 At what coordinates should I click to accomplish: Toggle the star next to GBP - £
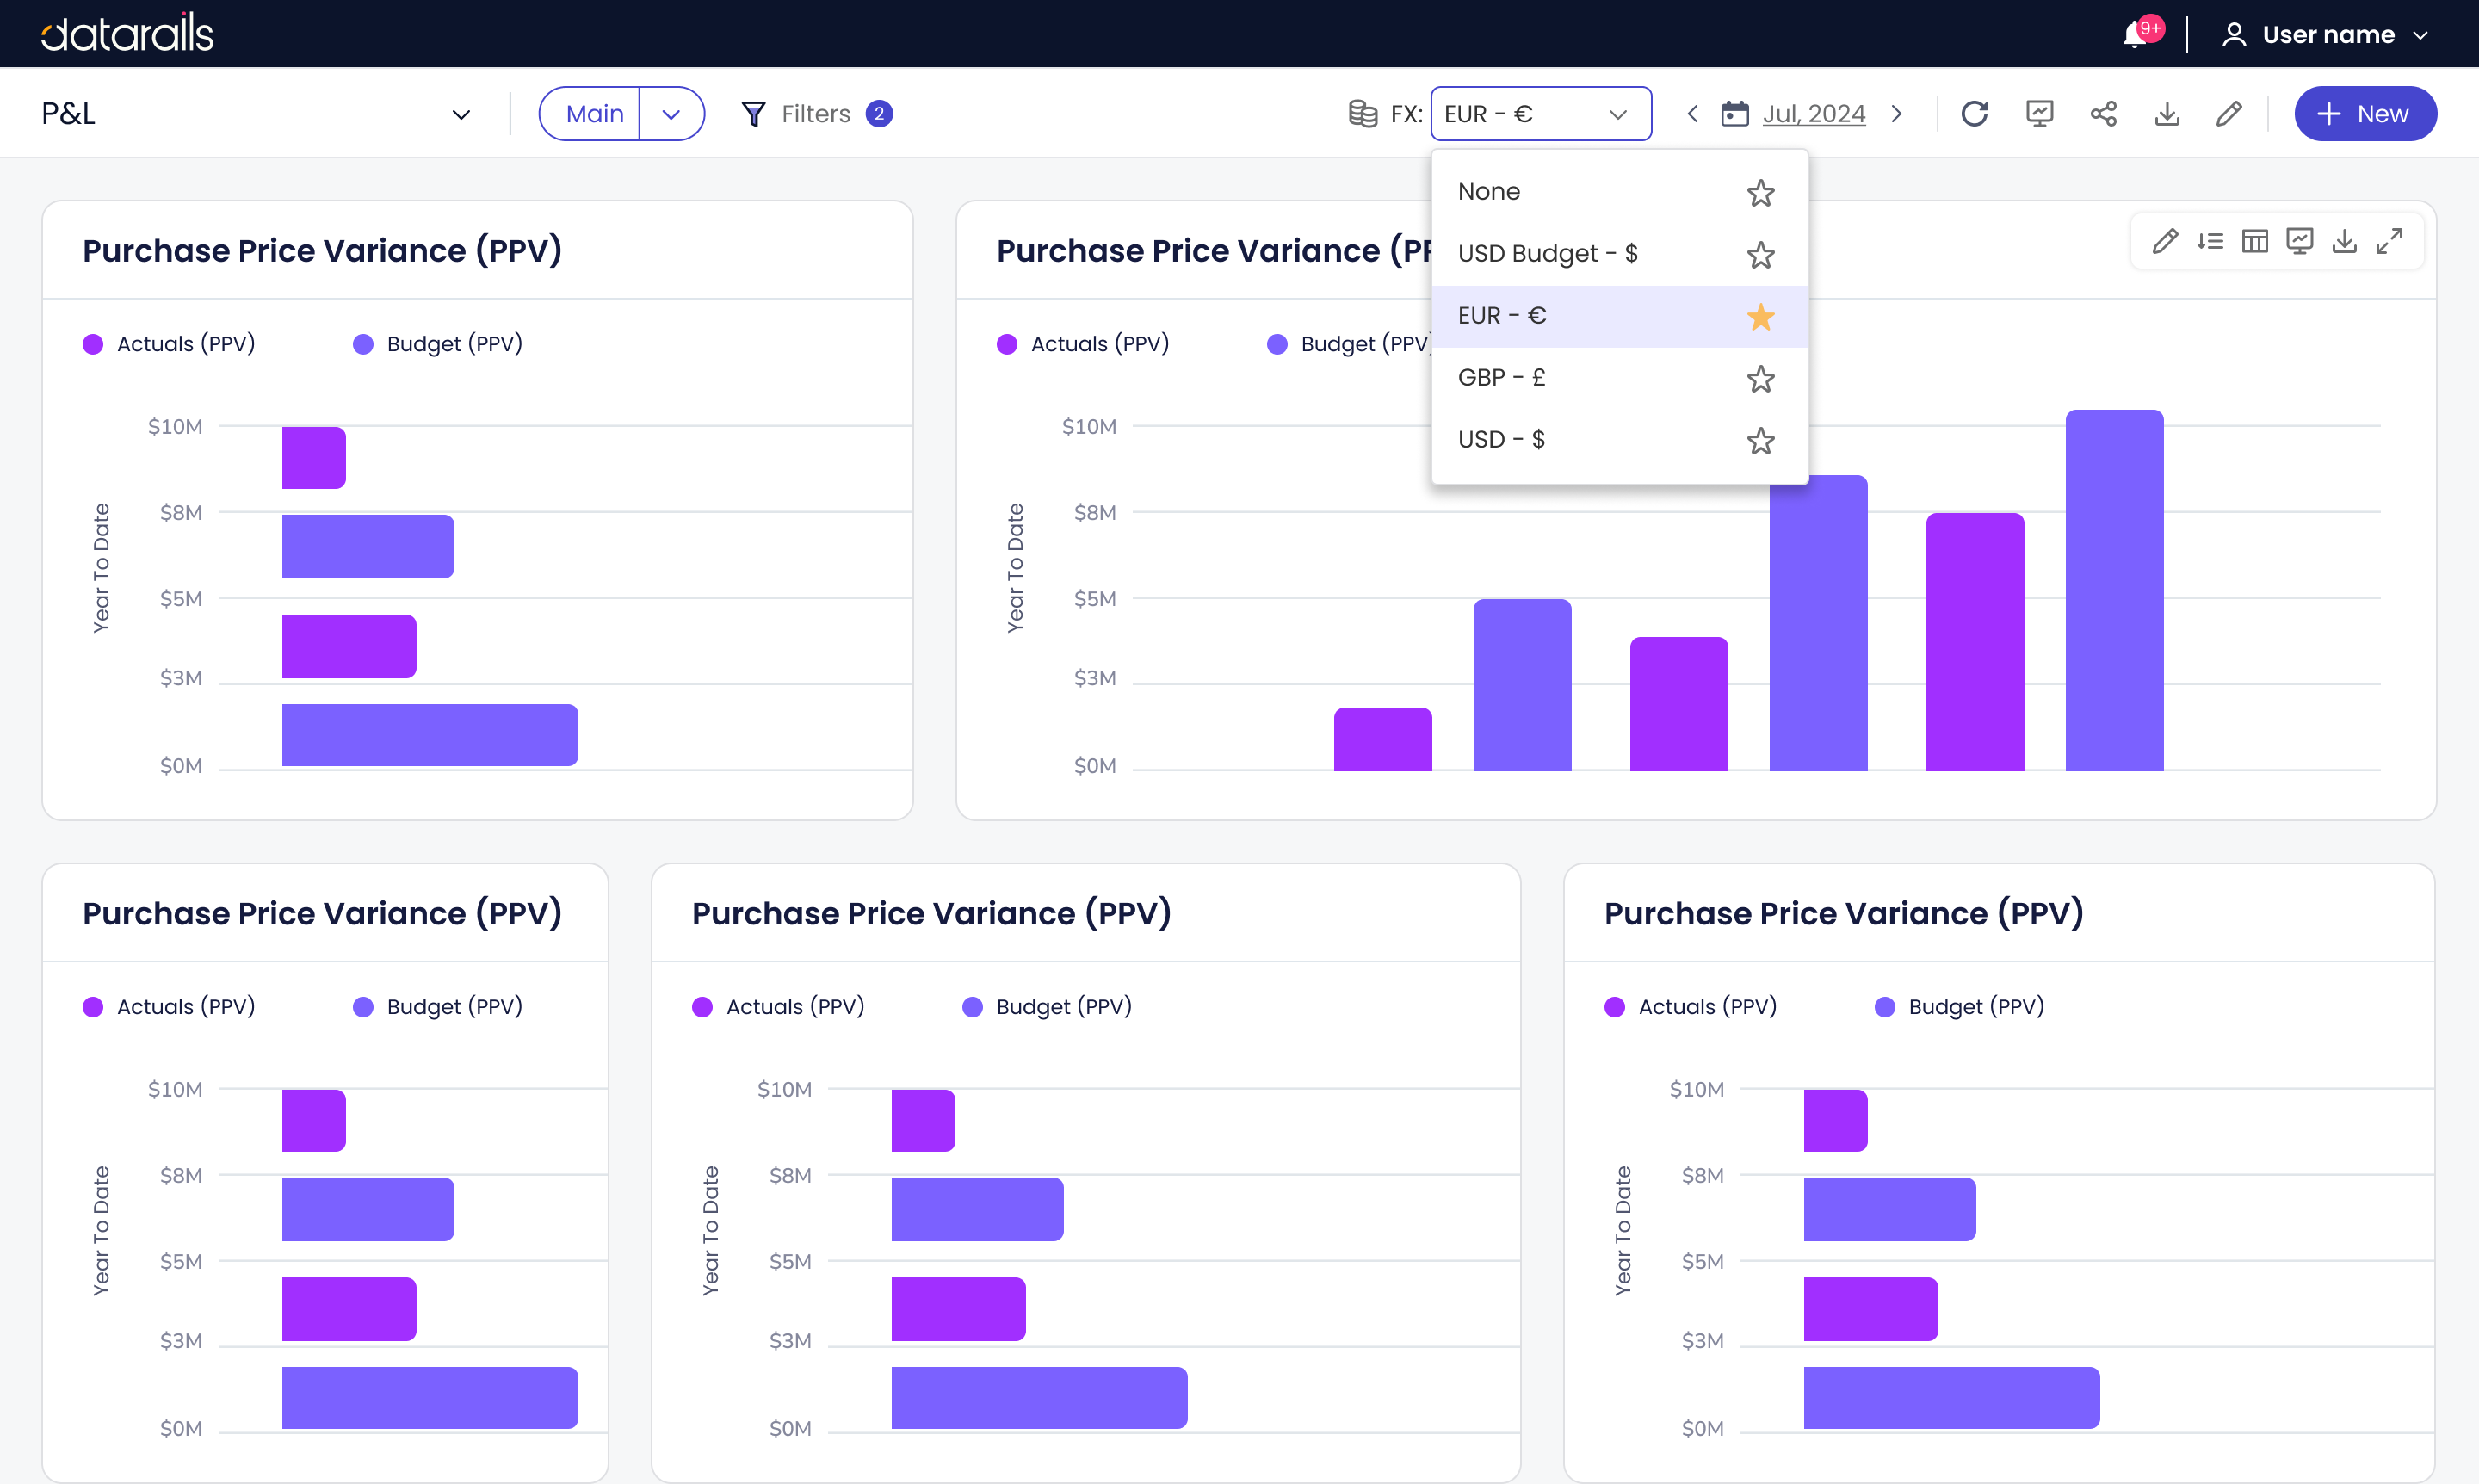(x=1760, y=379)
